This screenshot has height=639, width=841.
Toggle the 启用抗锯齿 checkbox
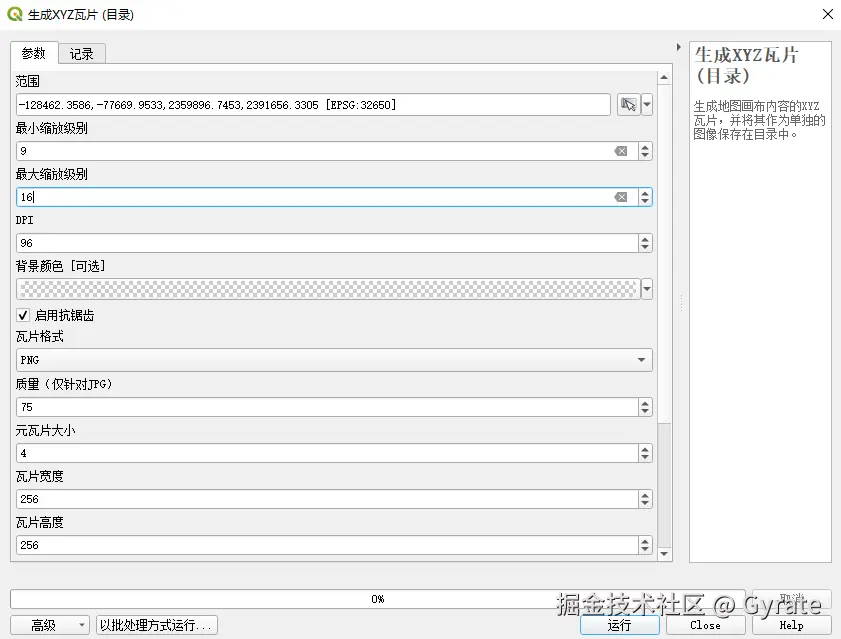pyautogui.click(x=23, y=315)
